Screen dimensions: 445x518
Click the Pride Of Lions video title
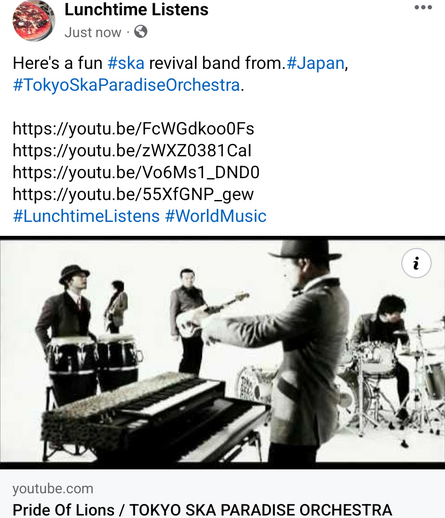tap(202, 510)
